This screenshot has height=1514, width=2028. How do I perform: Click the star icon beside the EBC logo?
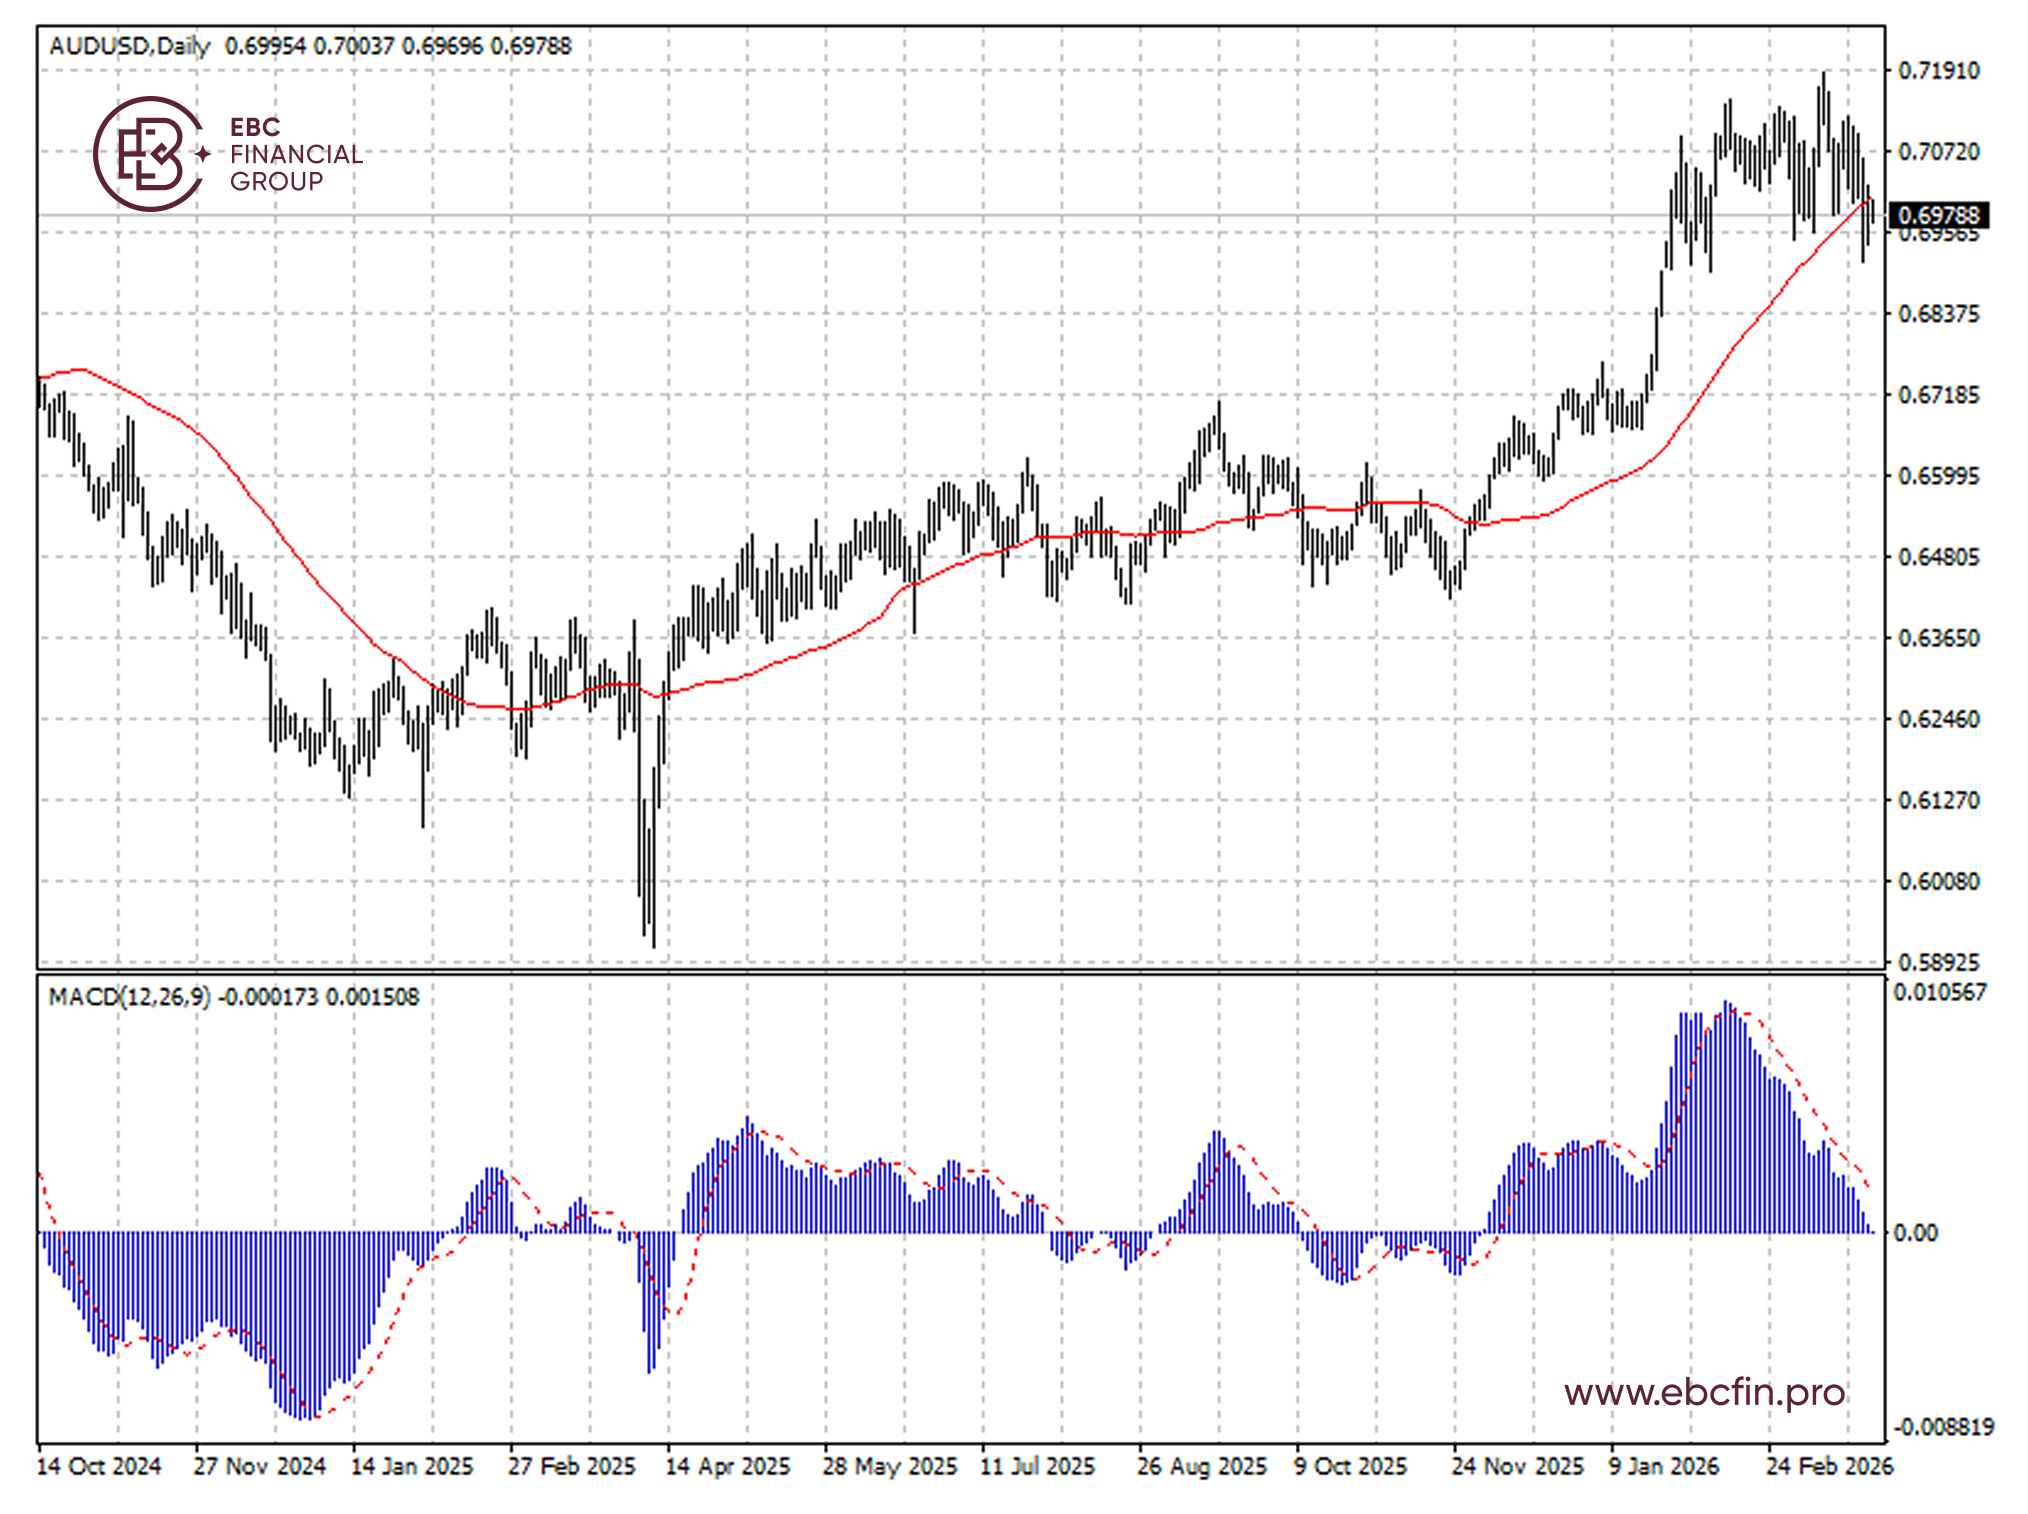click(x=203, y=154)
